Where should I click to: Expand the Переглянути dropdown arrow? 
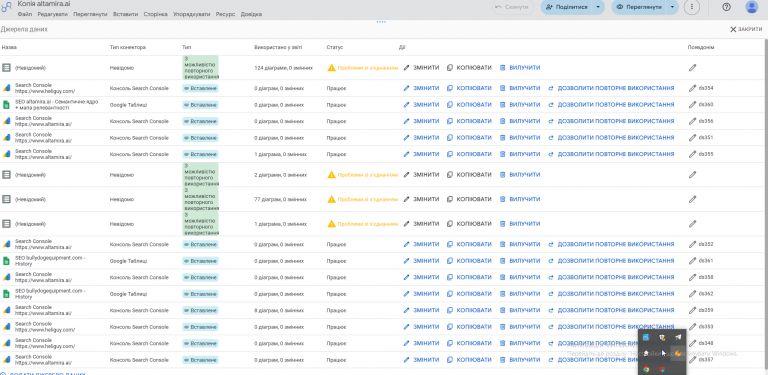(x=672, y=7)
